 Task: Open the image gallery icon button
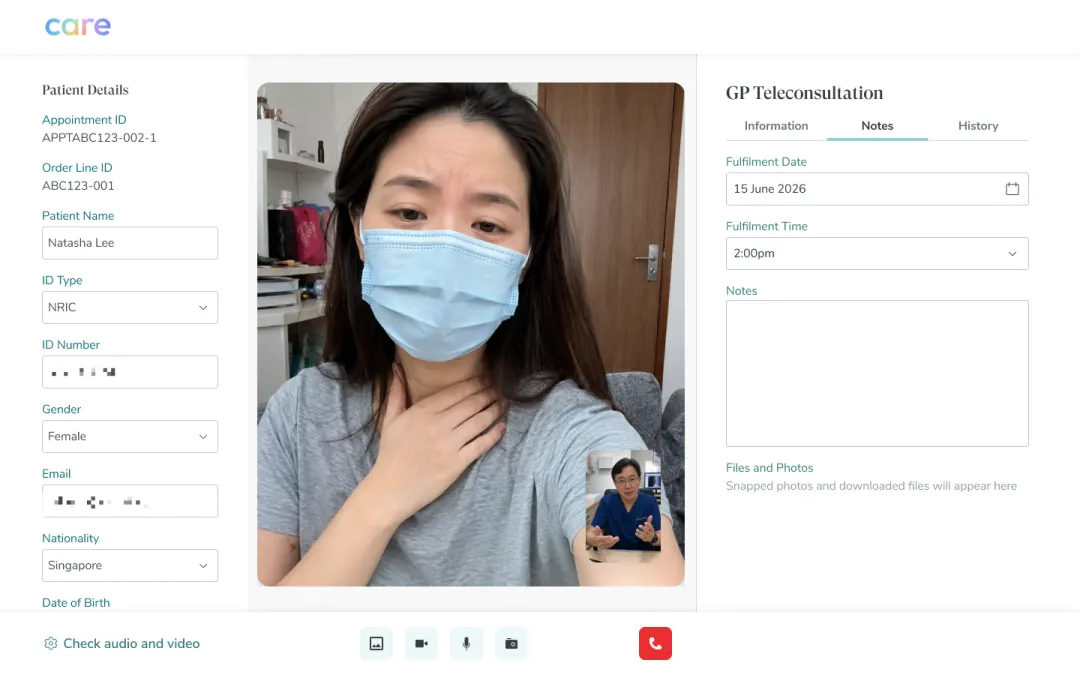377,643
